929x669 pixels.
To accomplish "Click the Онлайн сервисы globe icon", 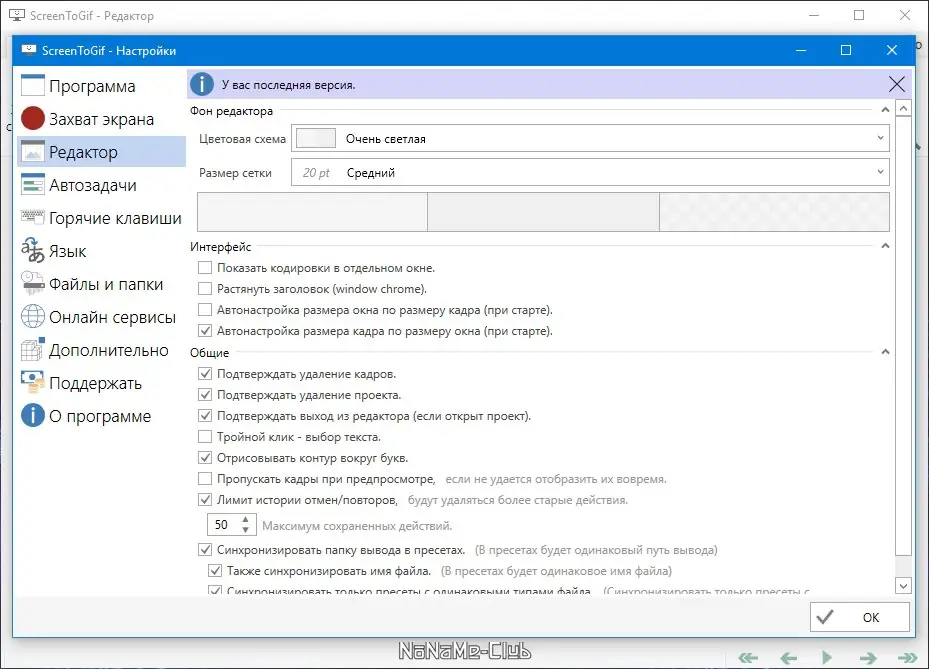I will pyautogui.click(x=33, y=316).
